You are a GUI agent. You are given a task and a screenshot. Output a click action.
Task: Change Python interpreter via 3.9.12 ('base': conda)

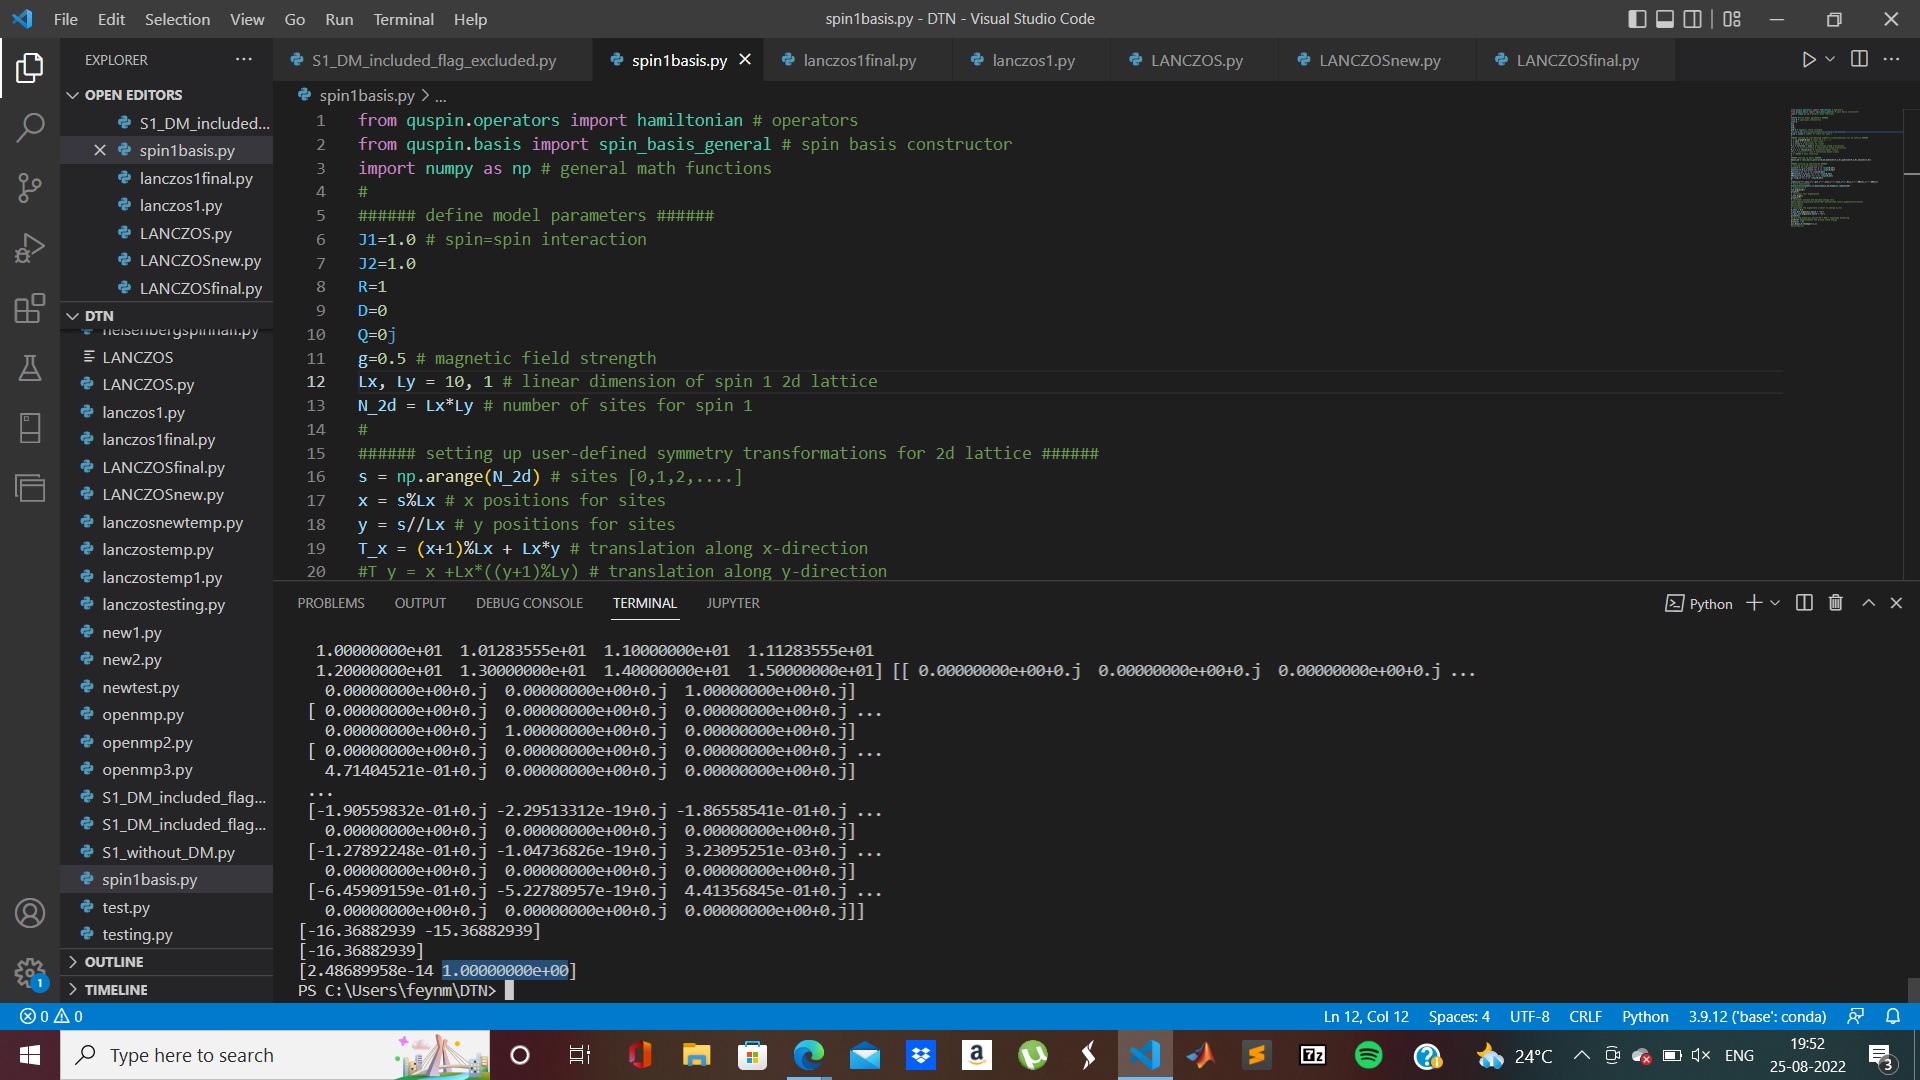[1757, 1016]
